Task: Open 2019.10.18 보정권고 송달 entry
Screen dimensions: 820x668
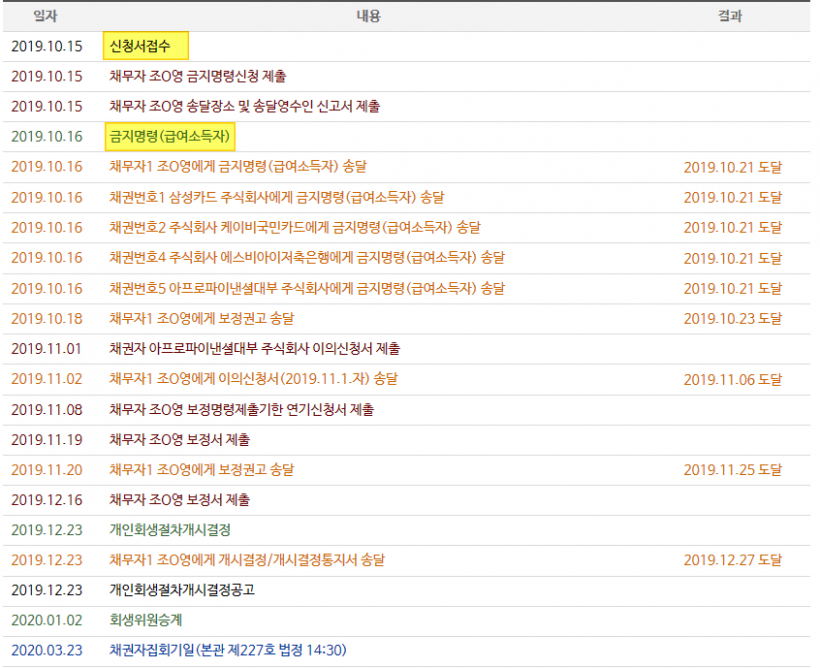Action: click(201, 318)
